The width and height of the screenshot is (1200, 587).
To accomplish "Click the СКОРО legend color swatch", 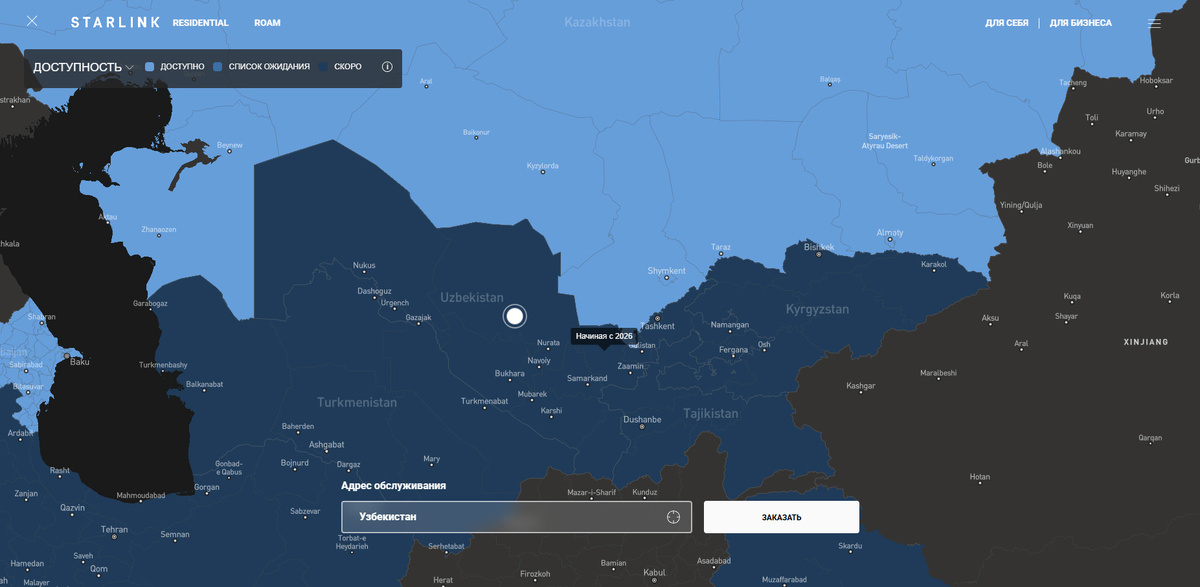I will pyautogui.click(x=323, y=67).
